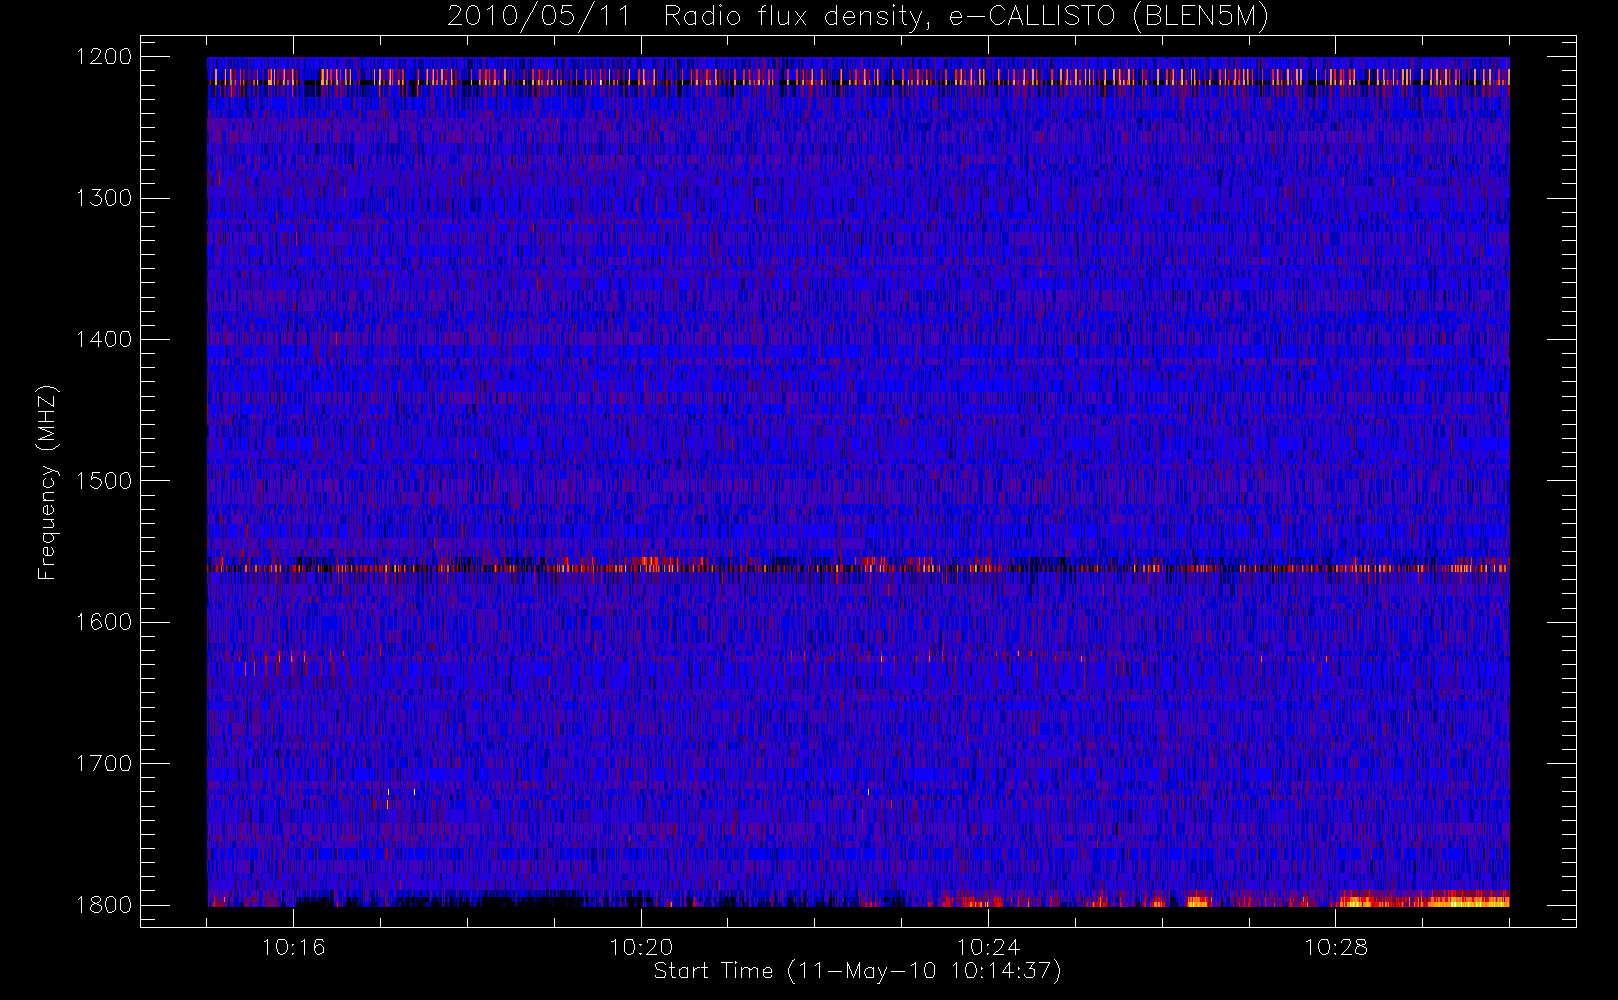
Task: Click the striped interference band near 1215 MHz
Action: [x=858, y=76]
